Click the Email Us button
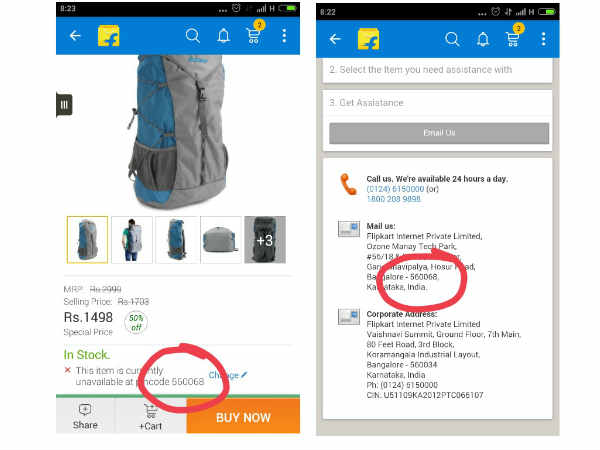 point(439,133)
